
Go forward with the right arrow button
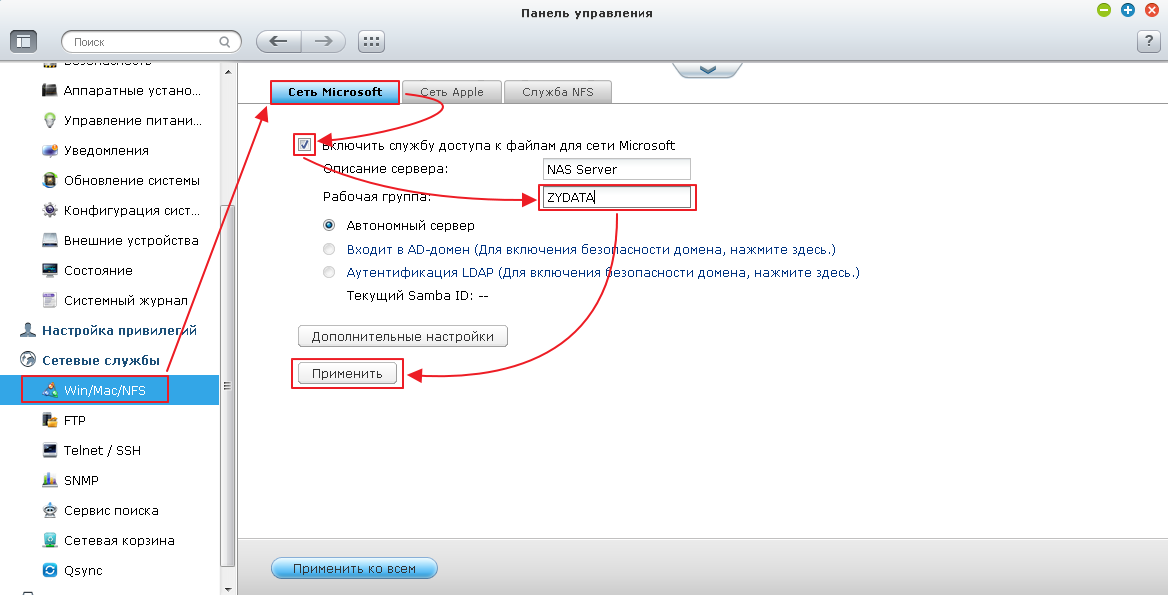(323, 42)
